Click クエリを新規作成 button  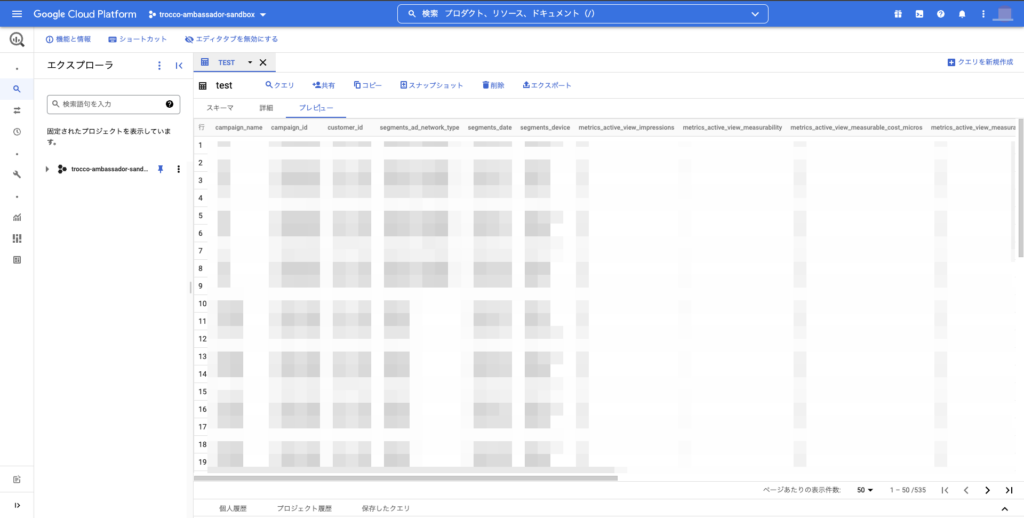point(981,62)
